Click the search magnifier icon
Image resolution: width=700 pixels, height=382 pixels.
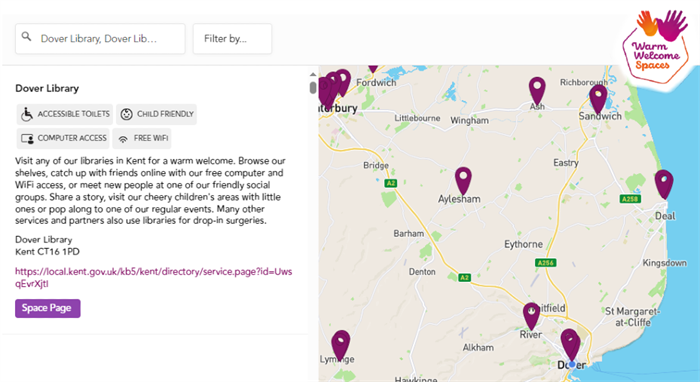(26, 37)
